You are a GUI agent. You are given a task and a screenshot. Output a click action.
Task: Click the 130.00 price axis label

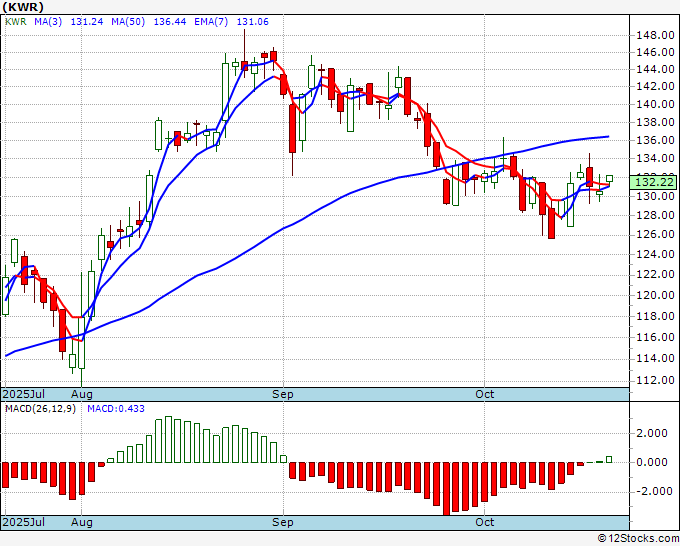pyautogui.click(x=655, y=196)
